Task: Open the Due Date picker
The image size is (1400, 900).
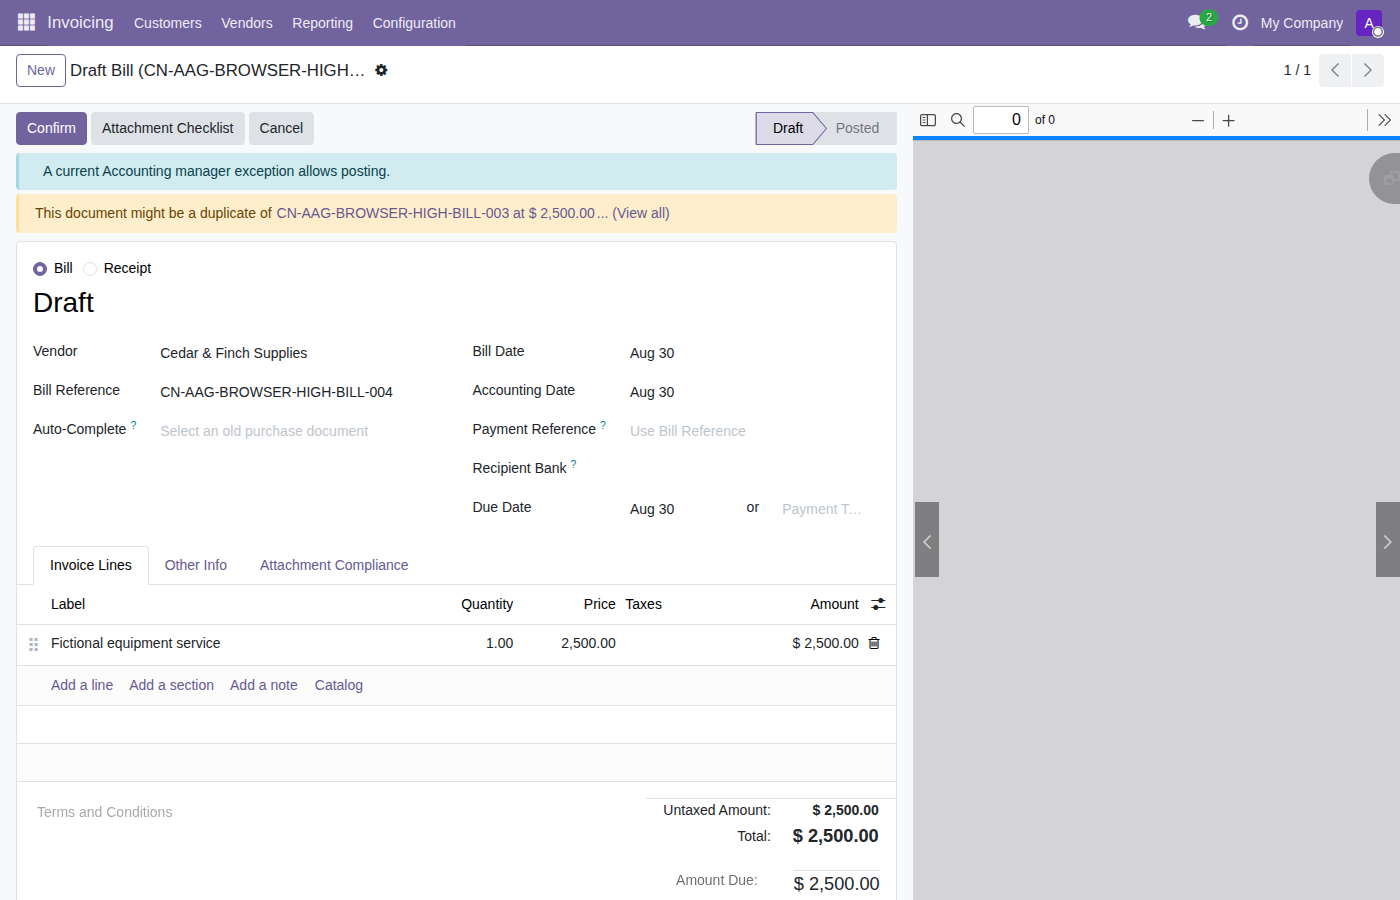Action: point(682,509)
